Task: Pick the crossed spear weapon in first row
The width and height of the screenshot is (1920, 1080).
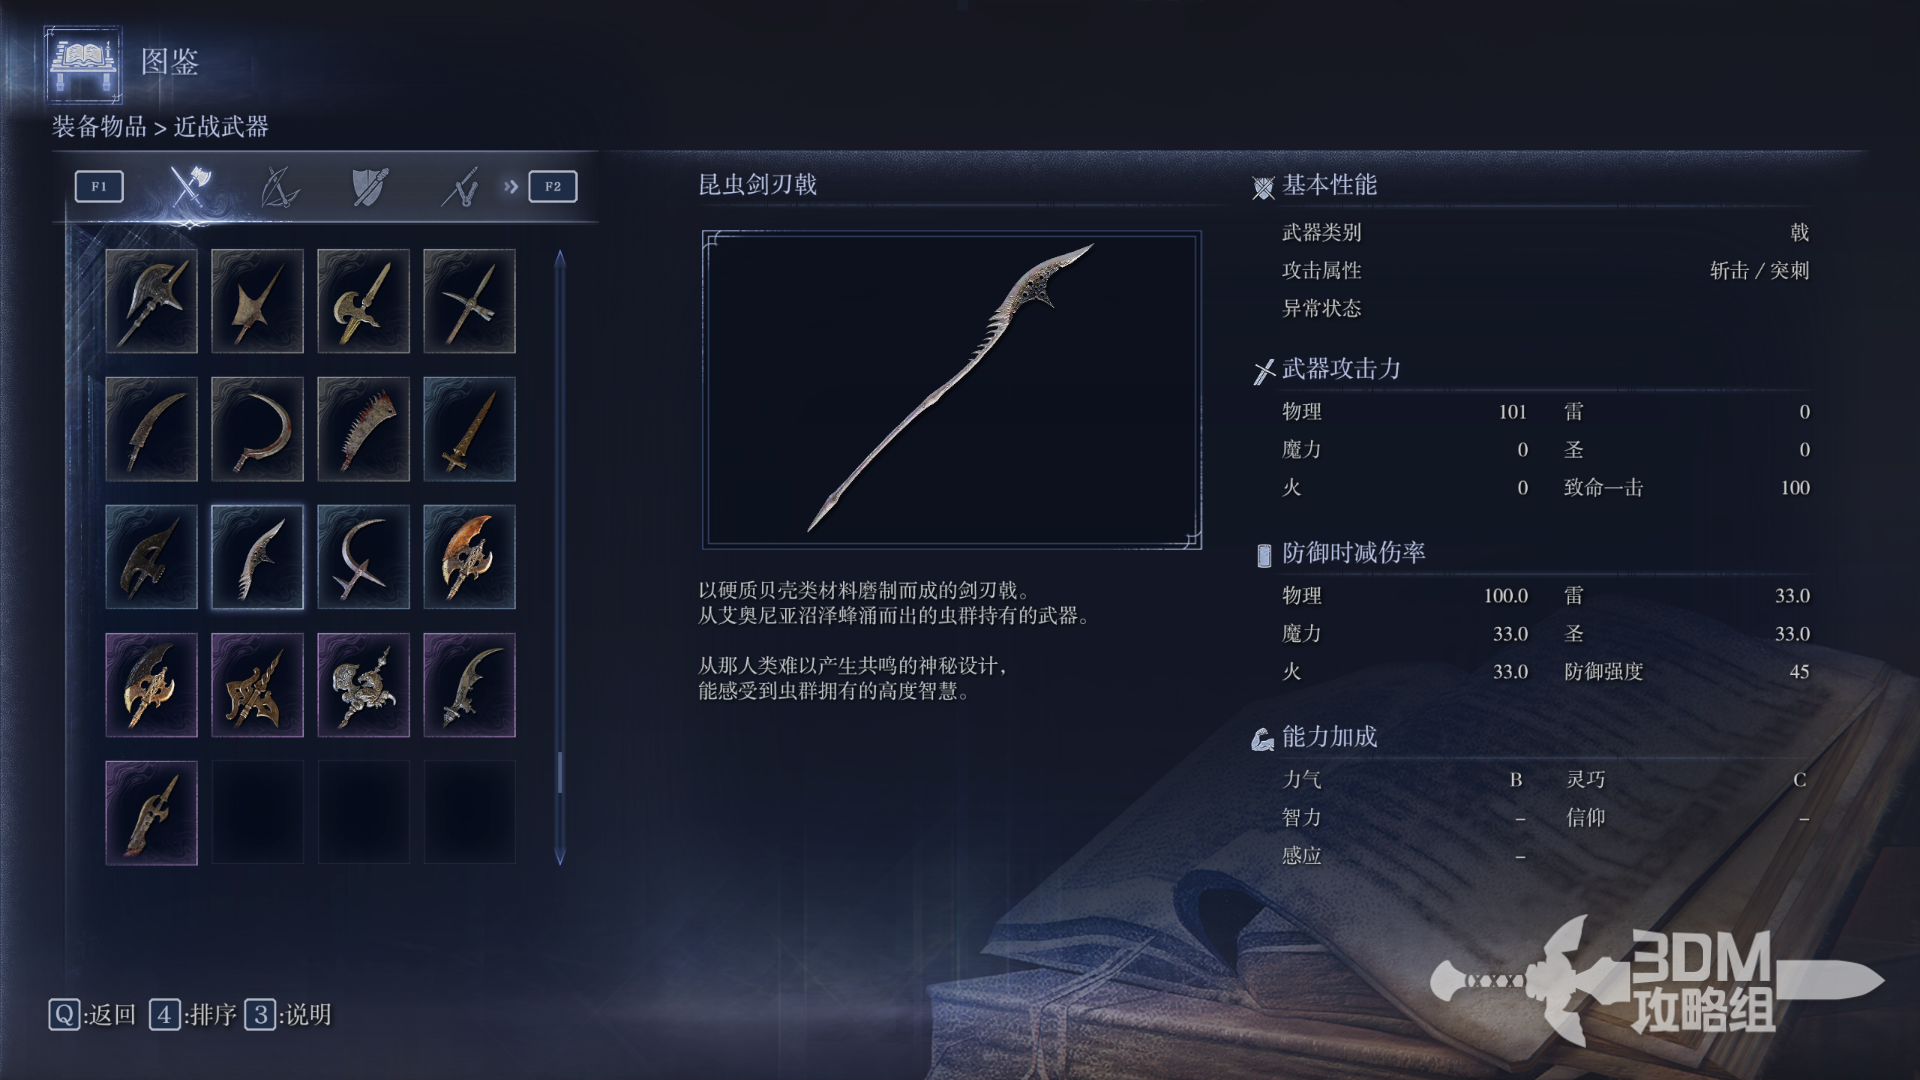Action: [469, 301]
